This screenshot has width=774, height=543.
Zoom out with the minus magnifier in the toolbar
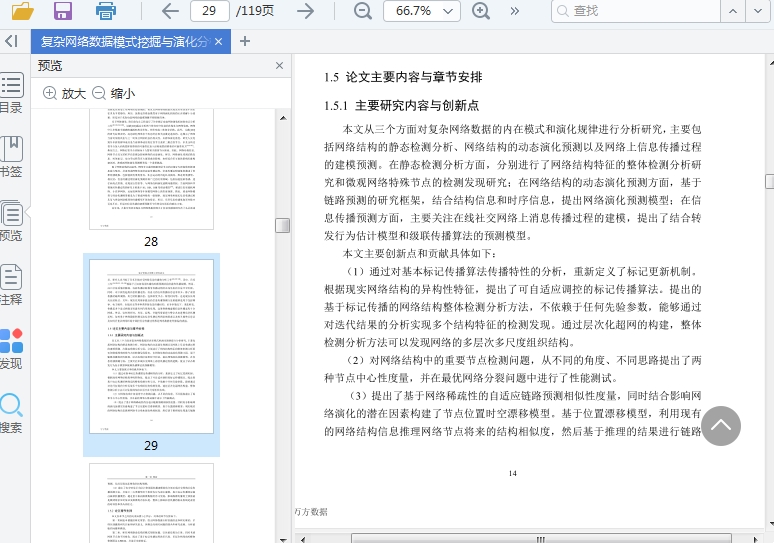coord(363,11)
